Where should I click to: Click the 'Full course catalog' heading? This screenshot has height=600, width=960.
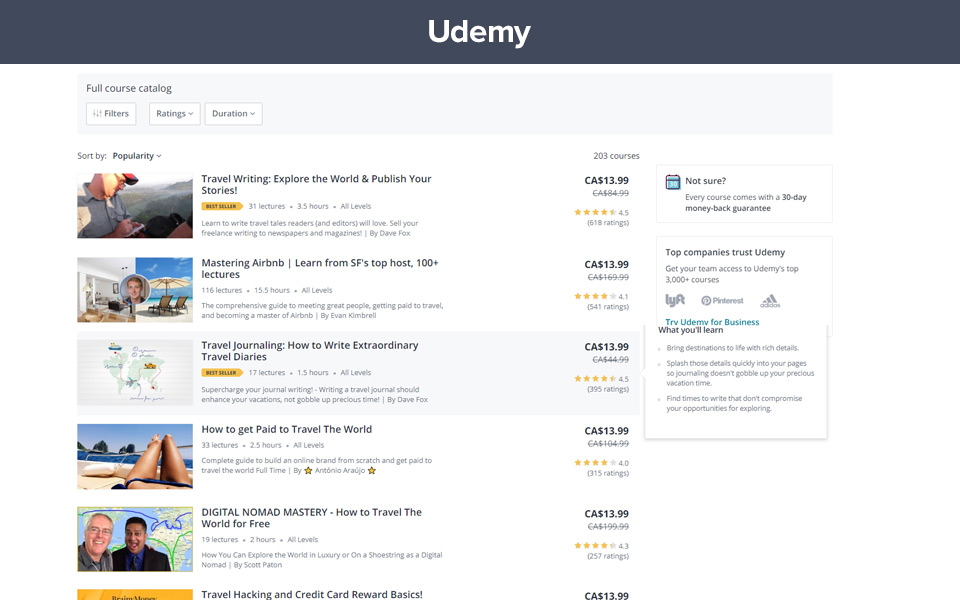(x=129, y=88)
